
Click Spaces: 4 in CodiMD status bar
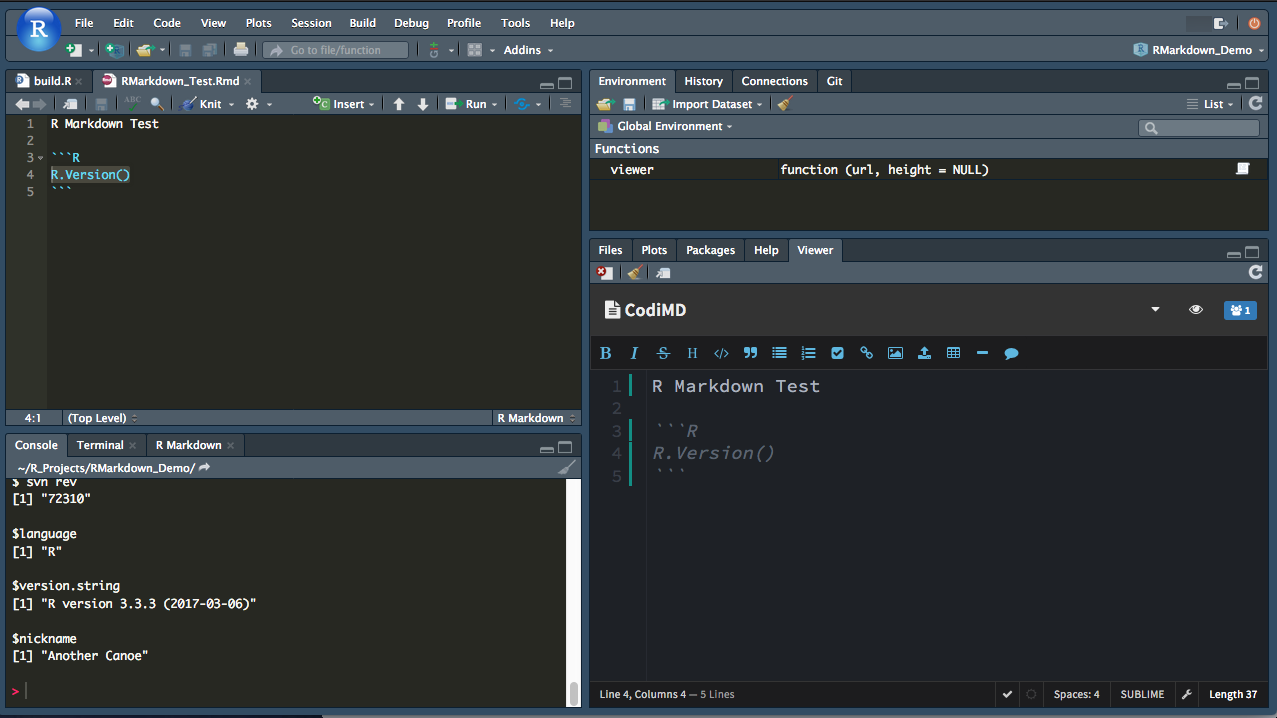1077,694
